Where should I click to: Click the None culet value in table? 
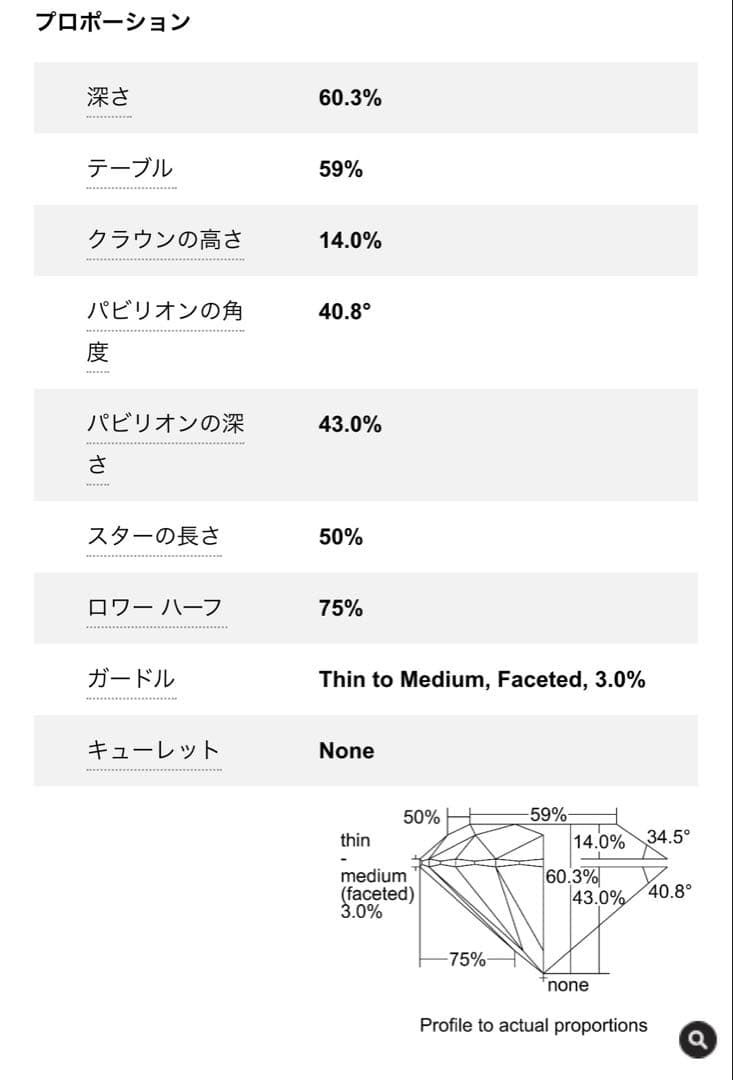click(346, 751)
